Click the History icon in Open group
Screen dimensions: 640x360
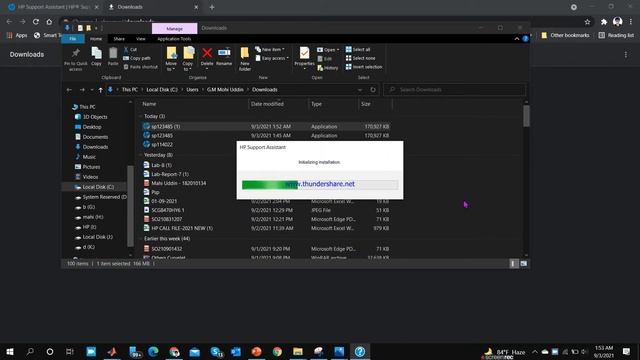coord(328,68)
